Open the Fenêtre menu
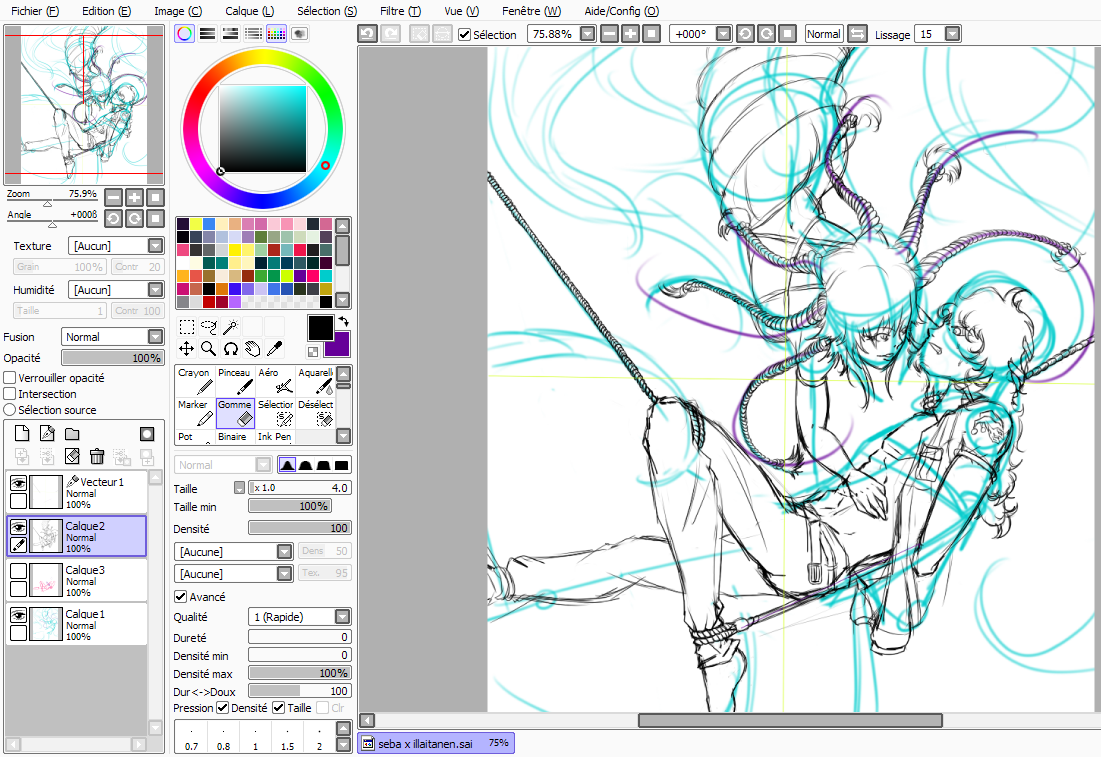This screenshot has width=1101, height=757. coord(532,11)
